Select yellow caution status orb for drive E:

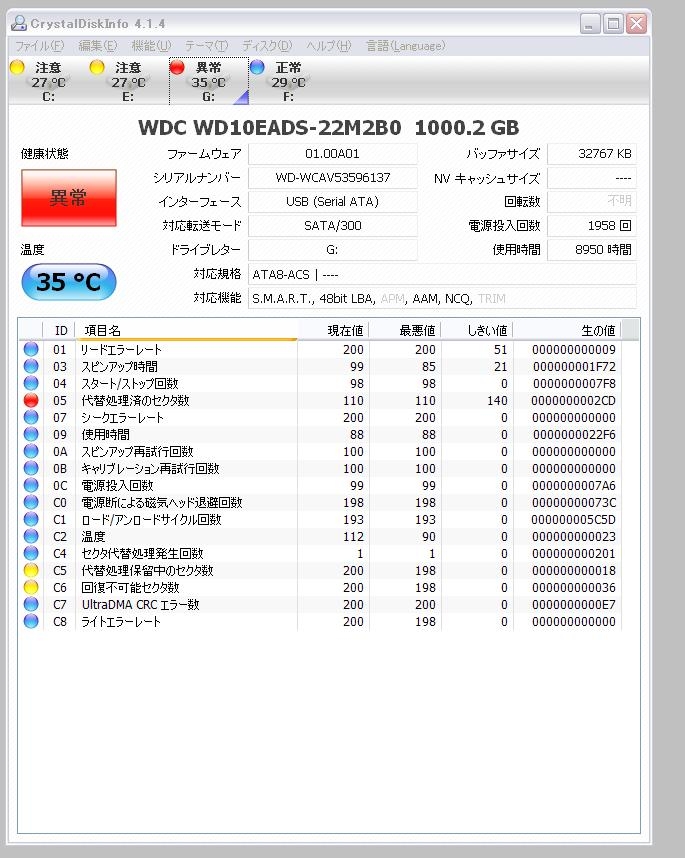(x=97, y=67)
